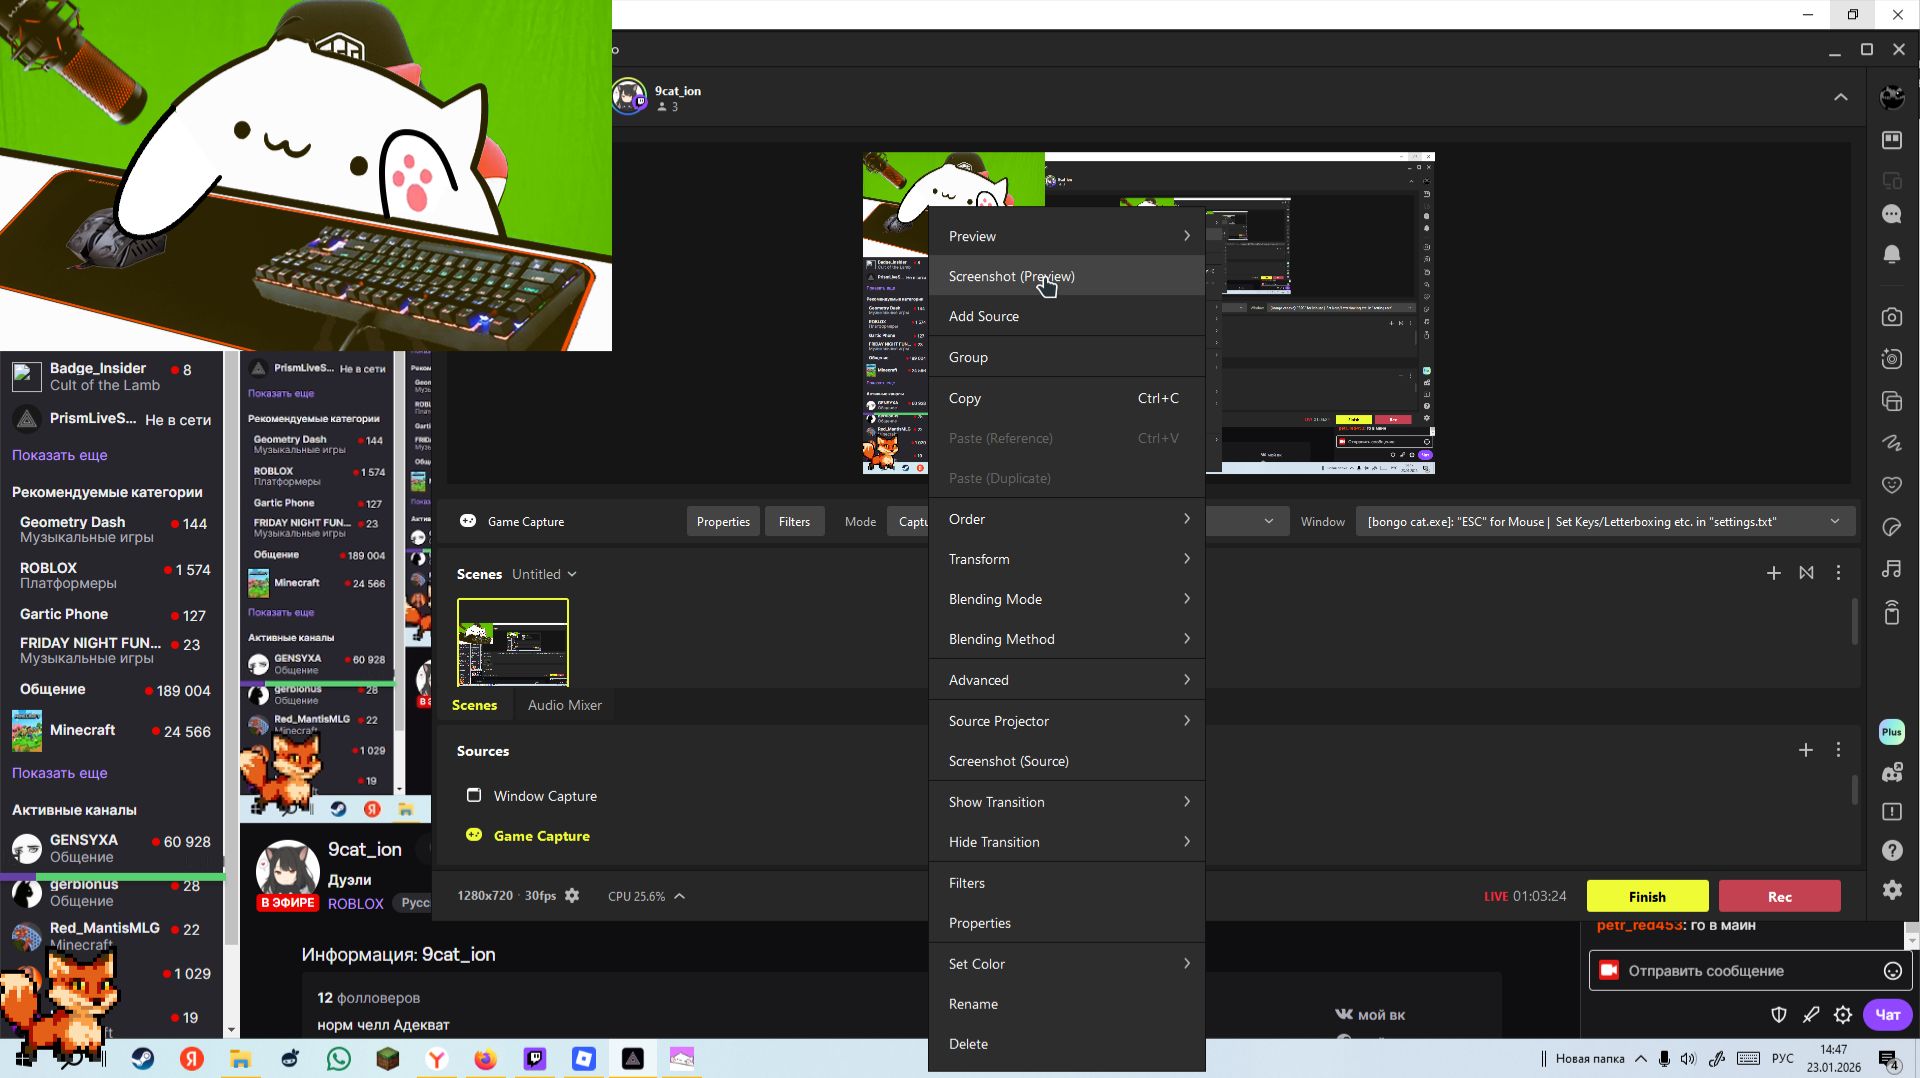
Task: Click the shield icon below the chat box
Action: [x=1778, y=1015]
